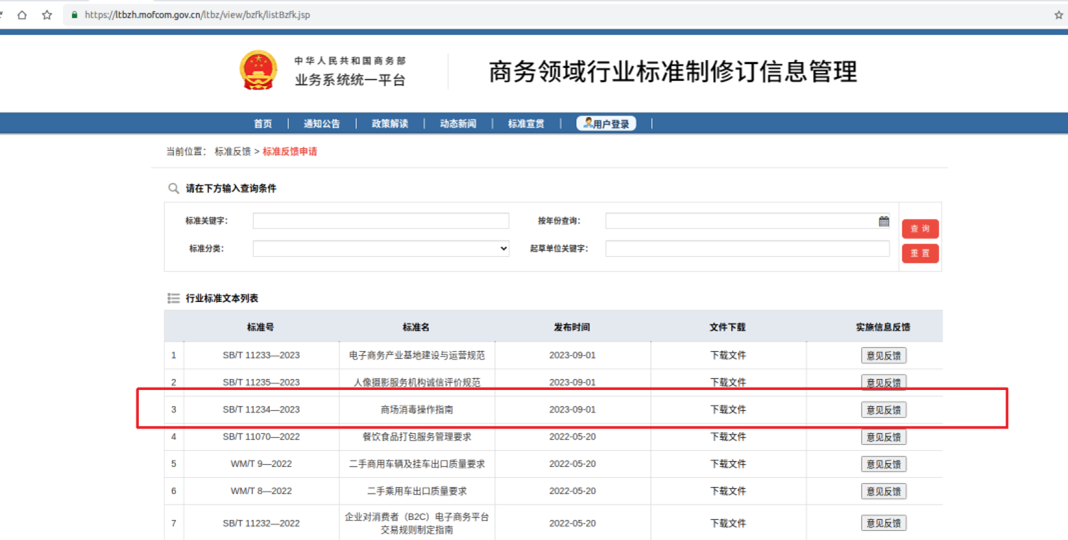Focus the 标准关键字 input field
Screen dimensions: 1068x540
[x=381, y=221]
